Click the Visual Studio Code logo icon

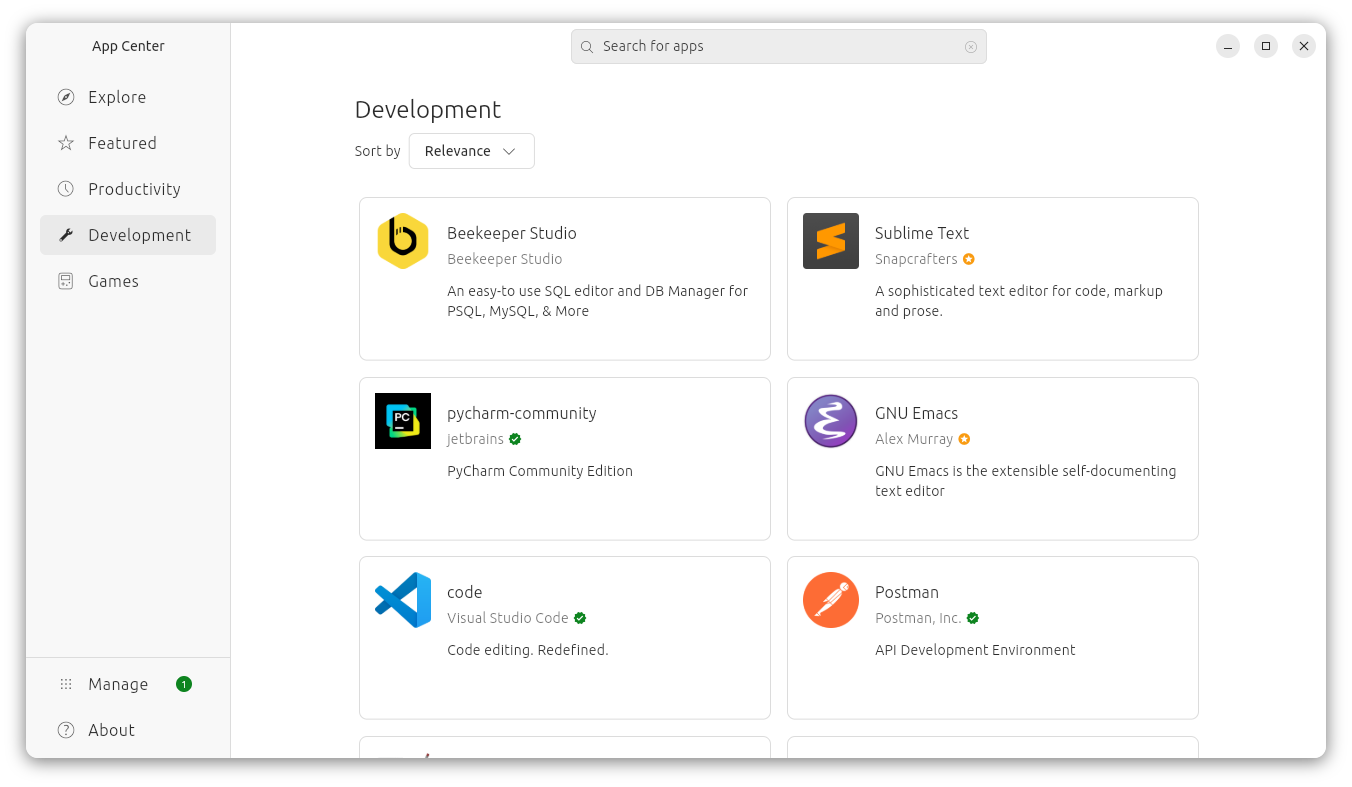(x=403, y=600)
